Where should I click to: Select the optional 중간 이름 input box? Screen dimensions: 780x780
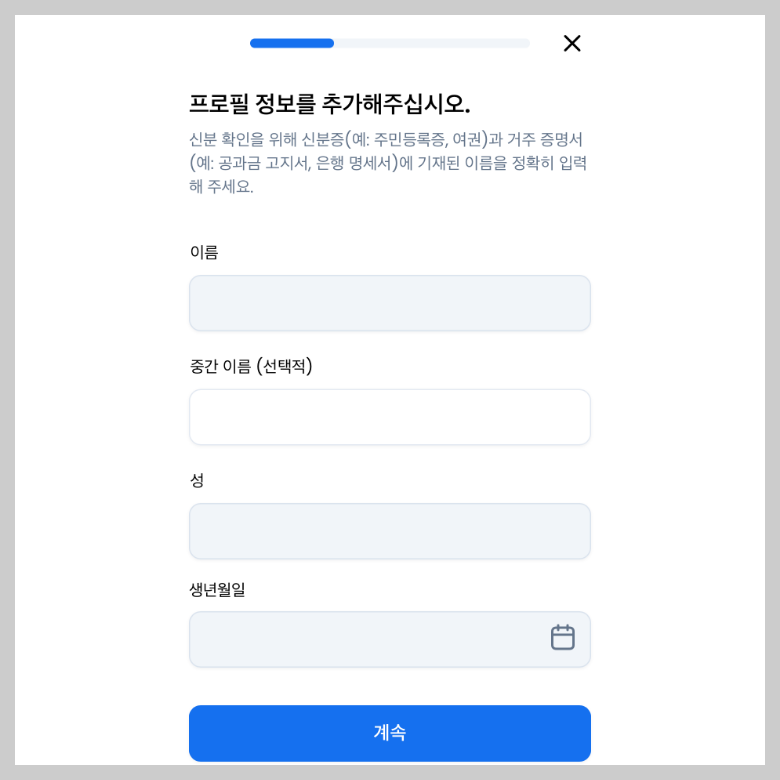pos(390,417)
